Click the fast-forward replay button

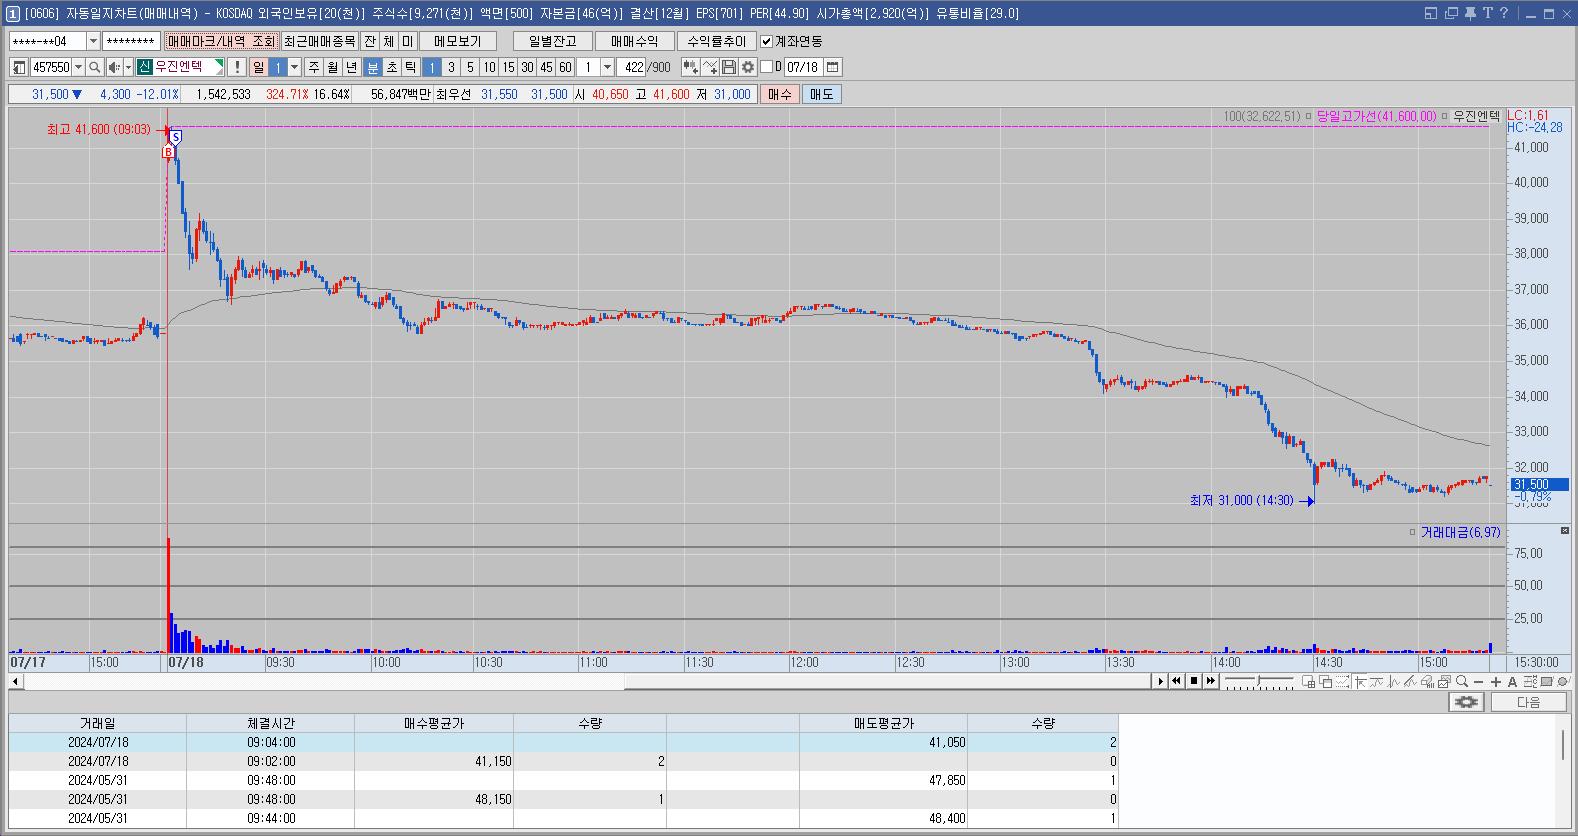(1211, 681)
